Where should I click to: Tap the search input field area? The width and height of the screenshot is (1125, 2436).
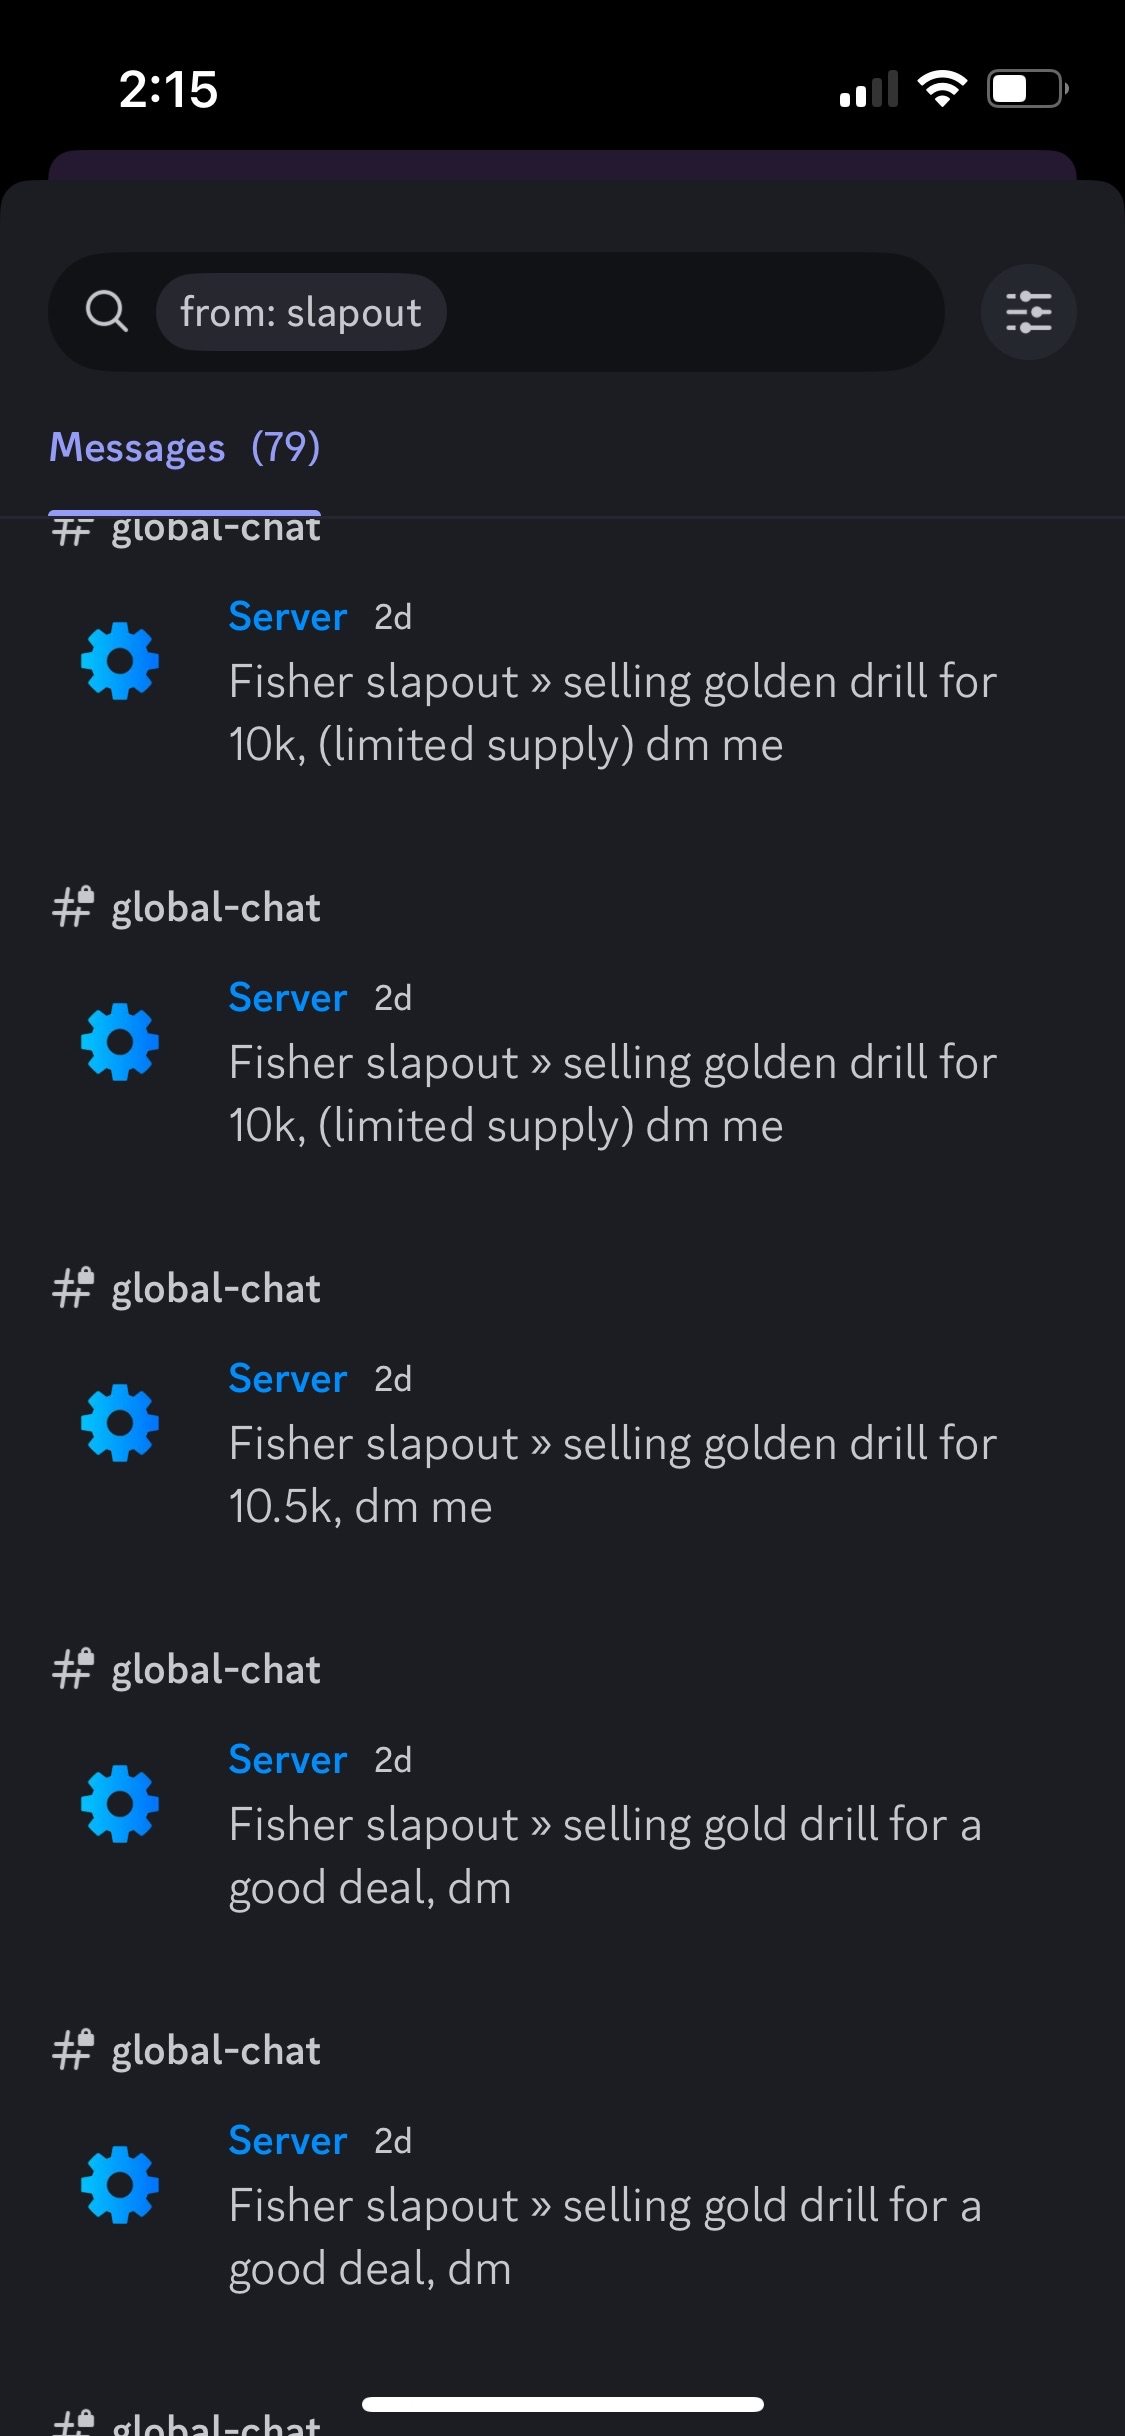click(496, 312)
